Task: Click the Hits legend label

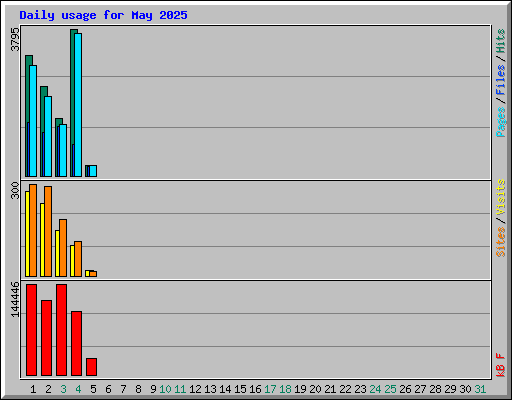Action: (501, 41)
